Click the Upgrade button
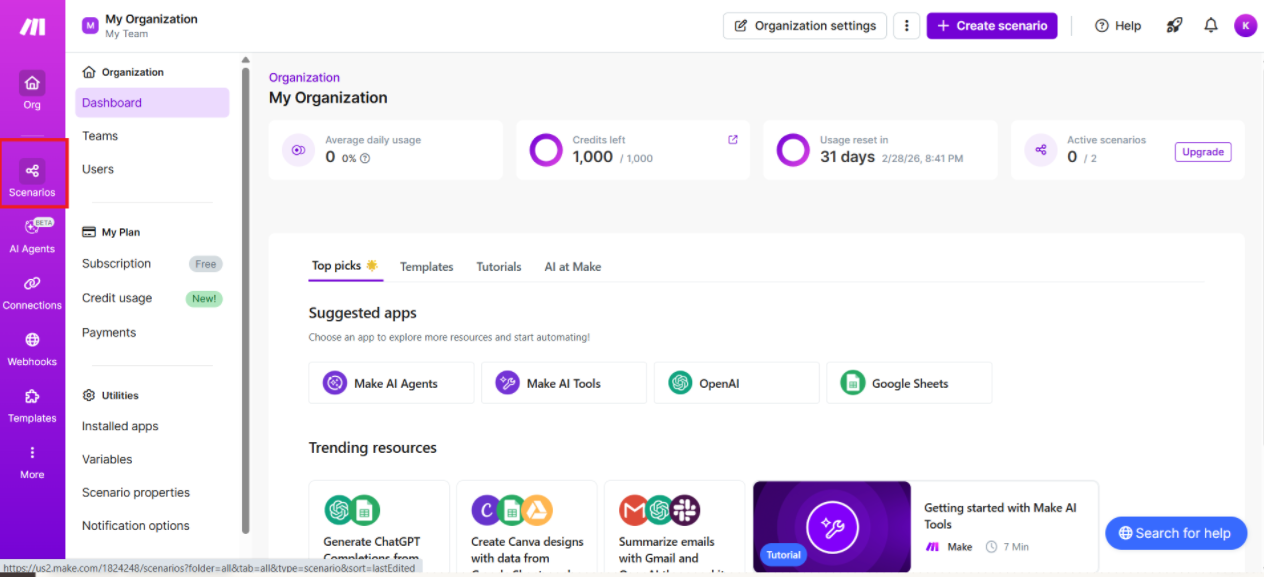The image size is (1264, 577). (x=1202, y=152)
